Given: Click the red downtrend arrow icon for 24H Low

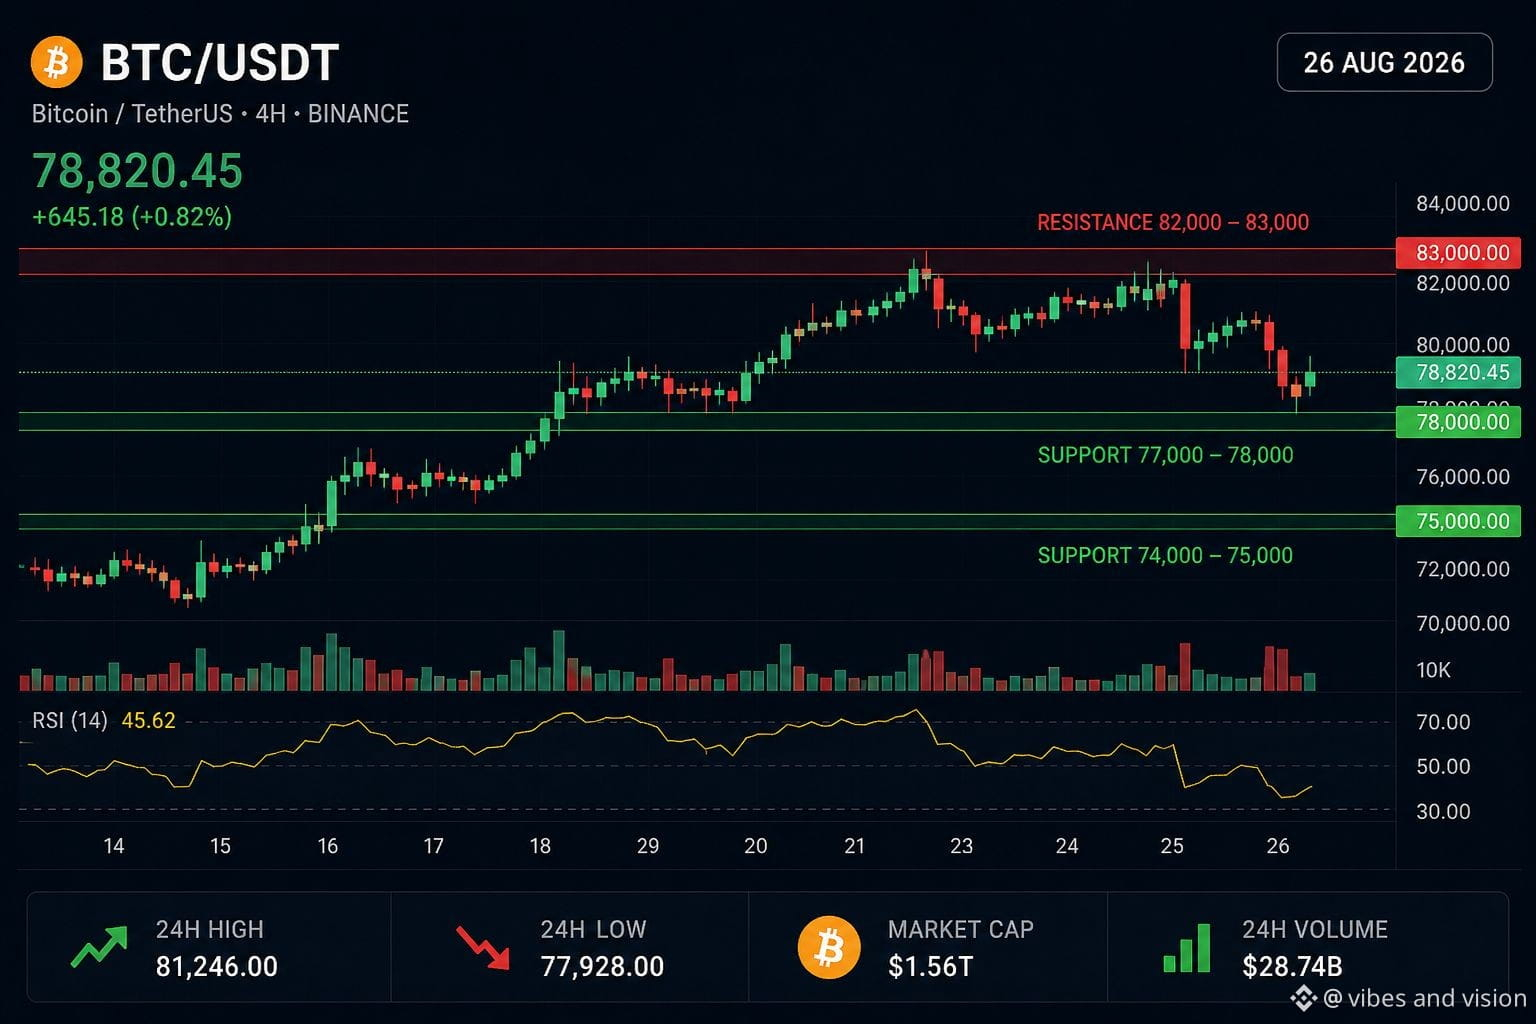Looking at the screenshot, I should point(483,948).
